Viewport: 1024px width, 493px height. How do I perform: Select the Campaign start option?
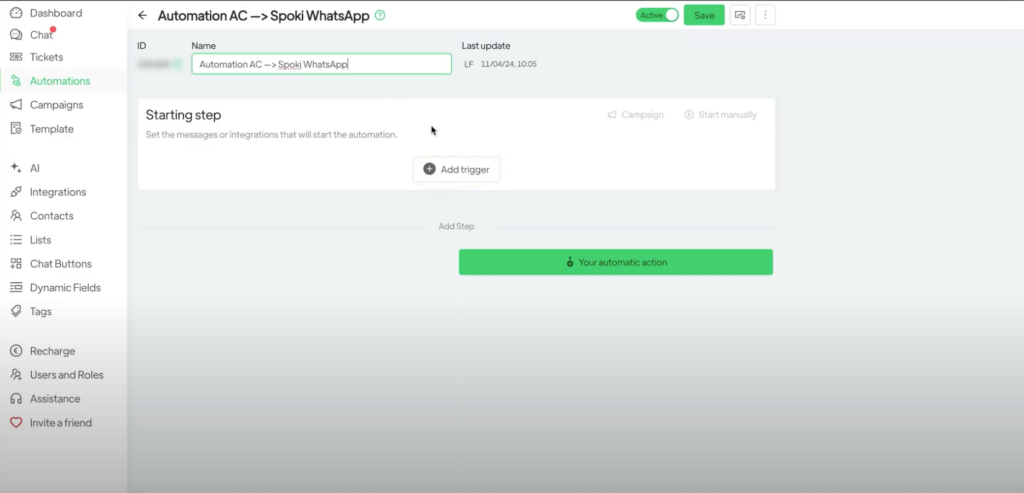coord(635,115)
